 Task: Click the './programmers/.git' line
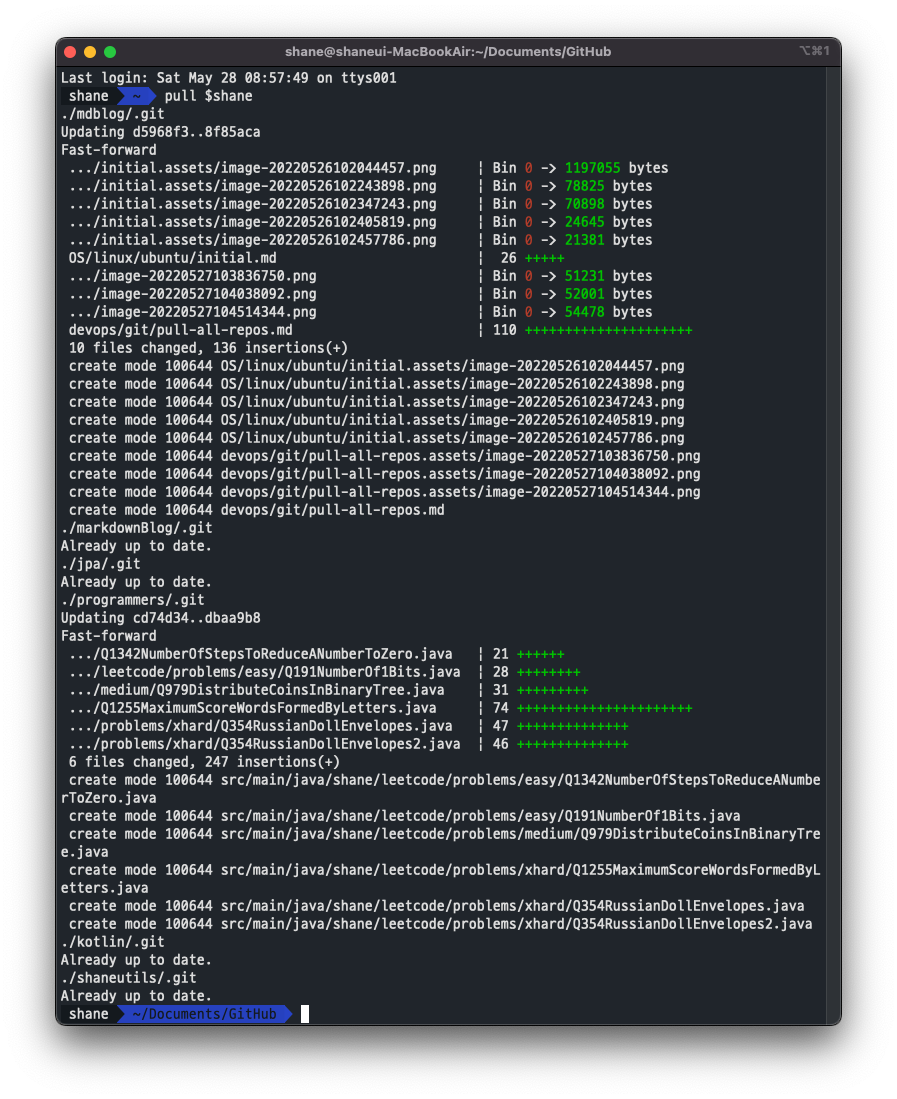132,600
